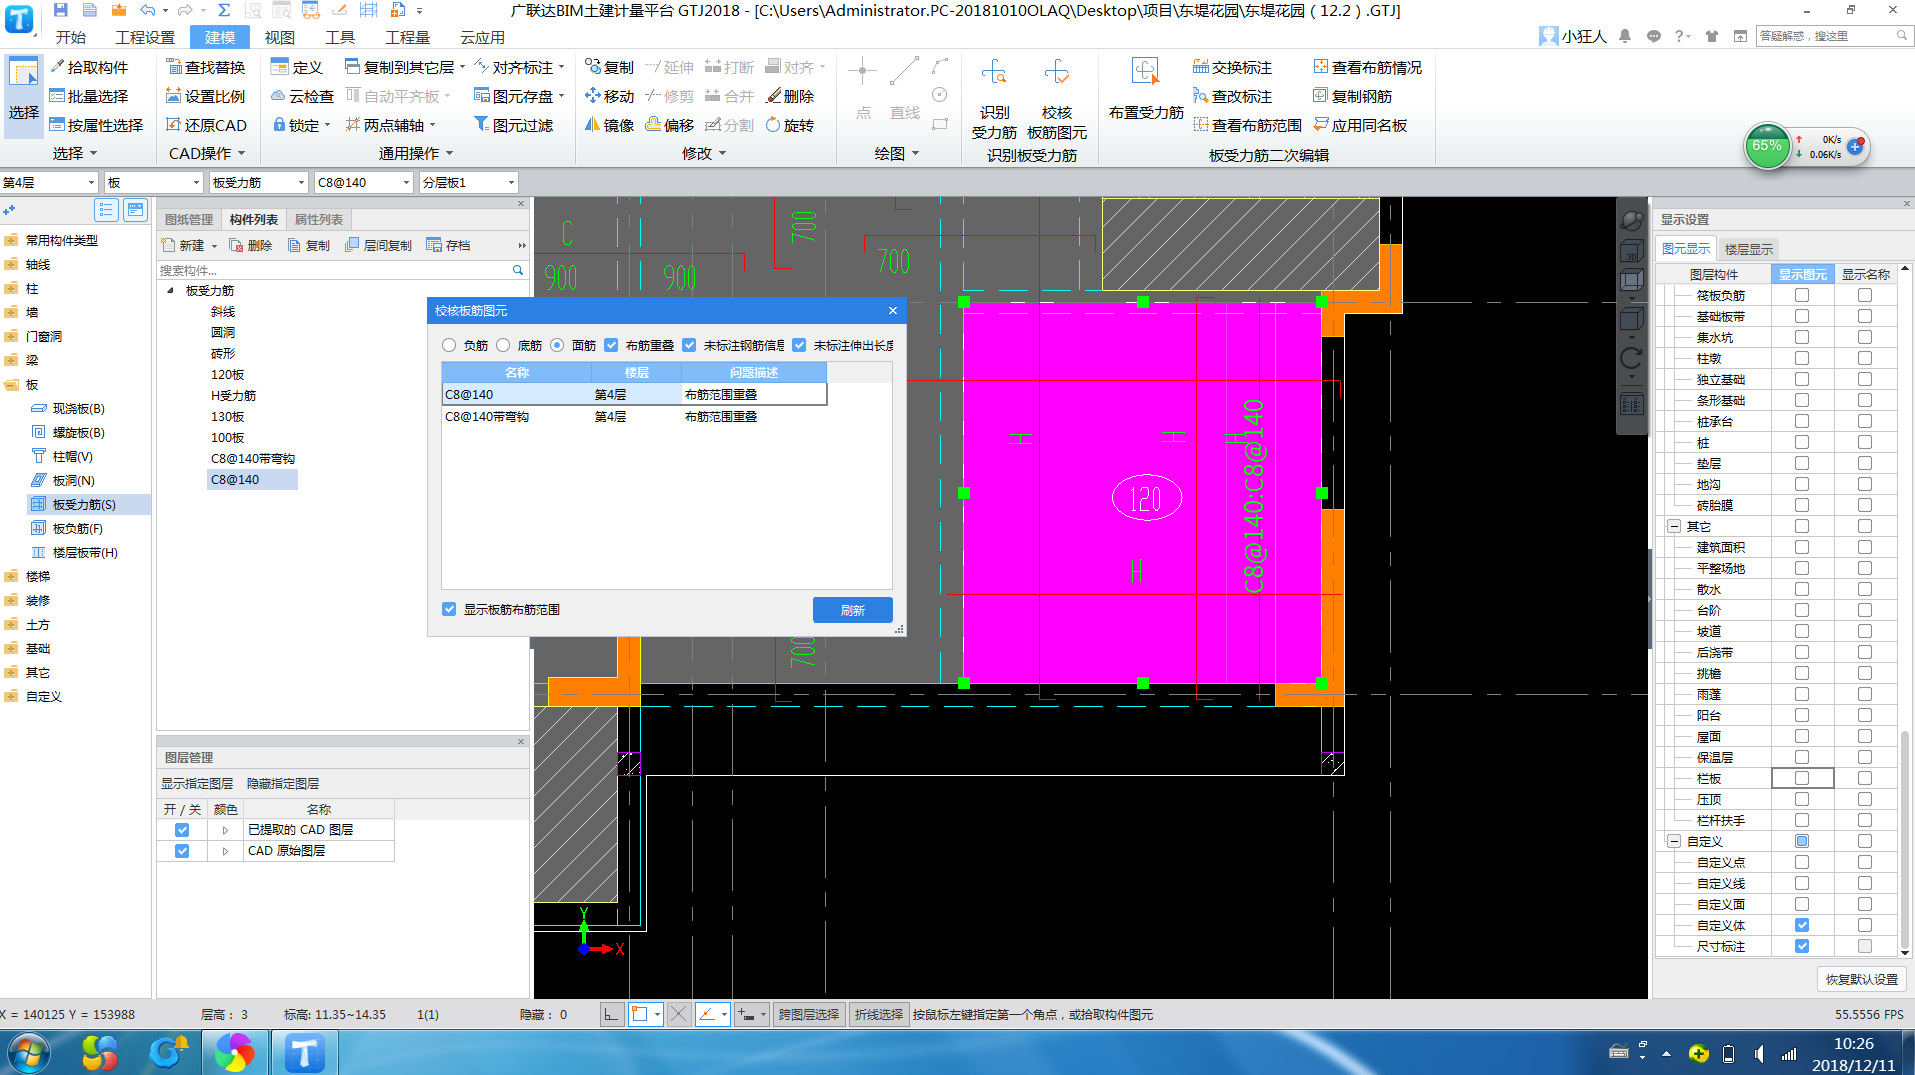Click the 跨图层选择 status button
The height and width of the screenshot is (1075, 1915).
809,1014
